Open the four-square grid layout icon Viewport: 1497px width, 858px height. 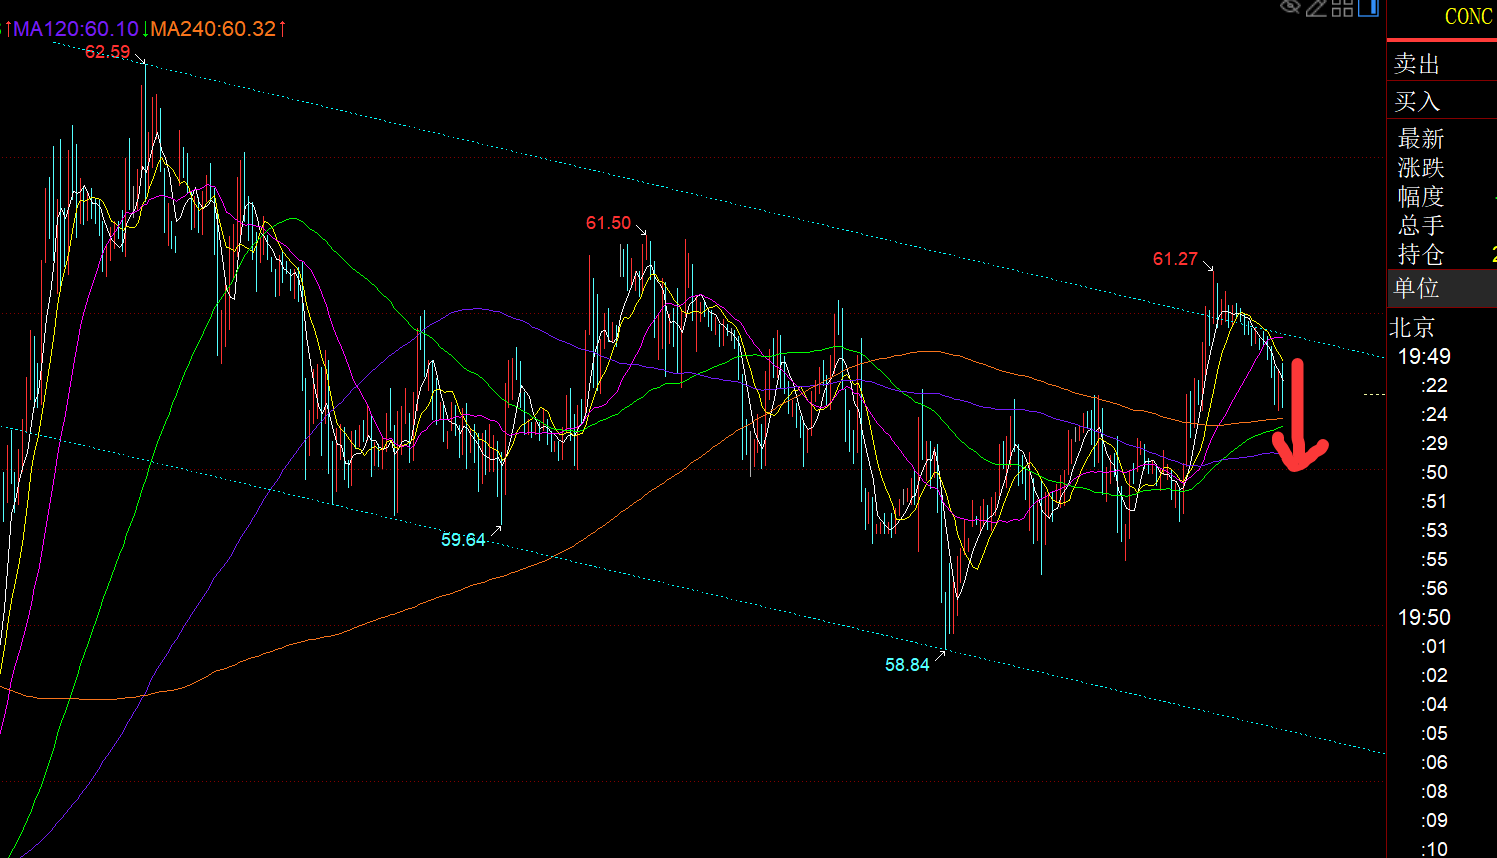(x=1342, y=8)
